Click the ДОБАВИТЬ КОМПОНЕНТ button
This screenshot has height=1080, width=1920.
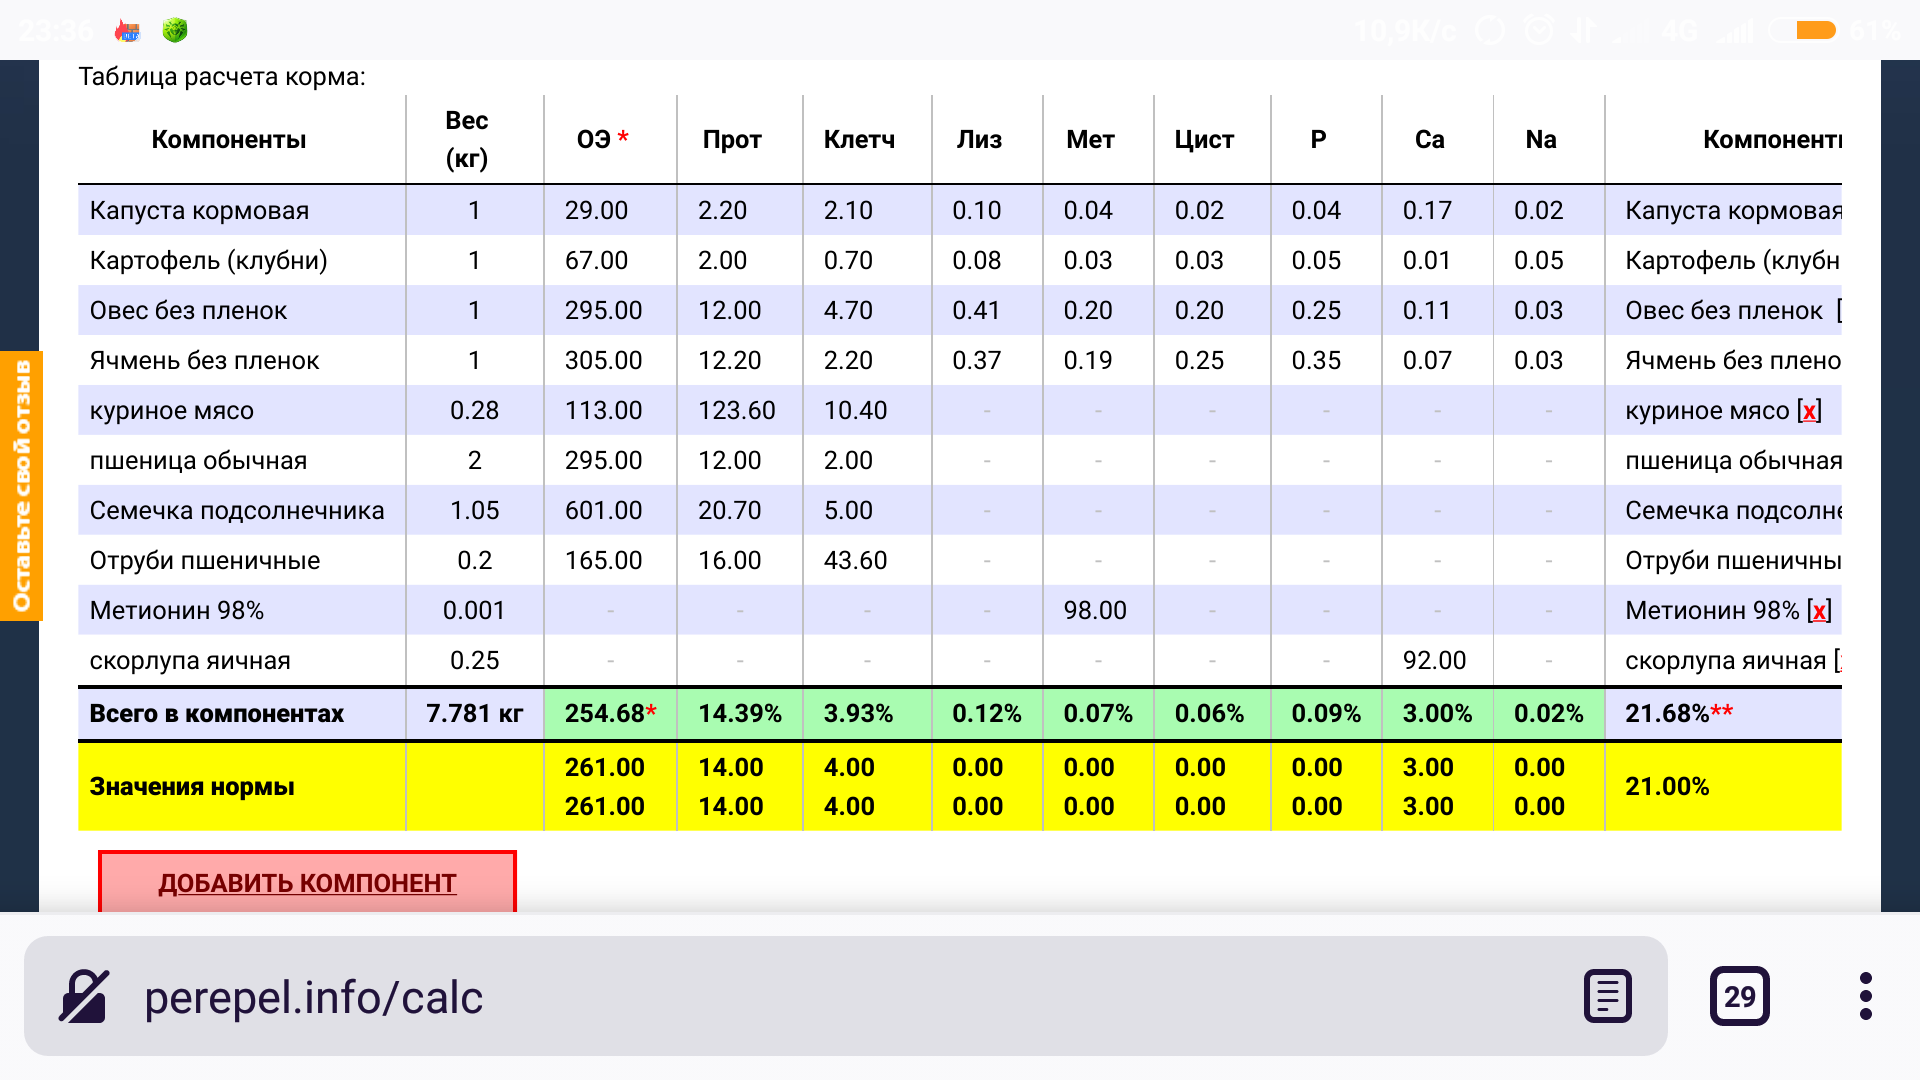(x=307, y=882)
